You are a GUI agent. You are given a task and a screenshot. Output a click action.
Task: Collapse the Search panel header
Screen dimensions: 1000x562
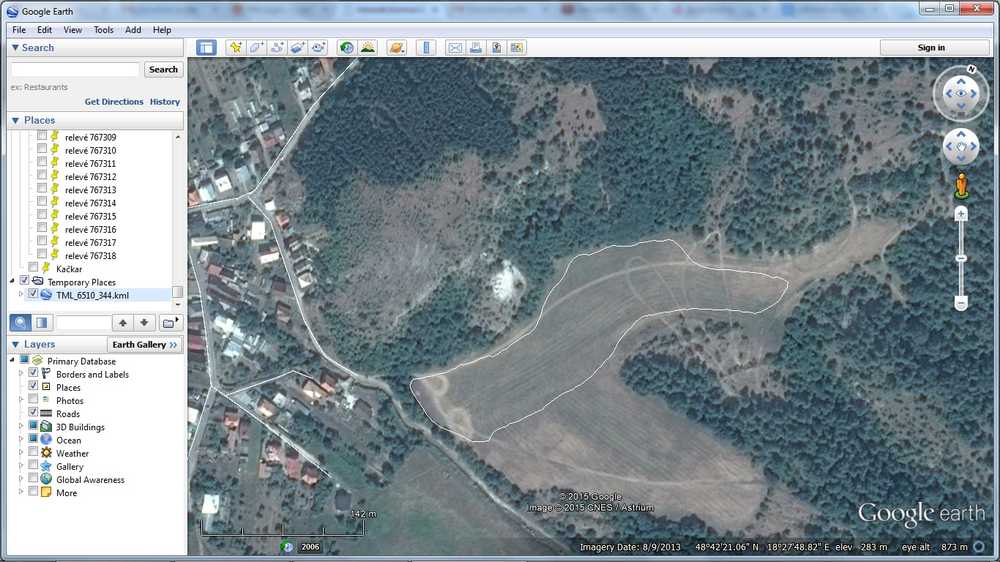point(15,47)
